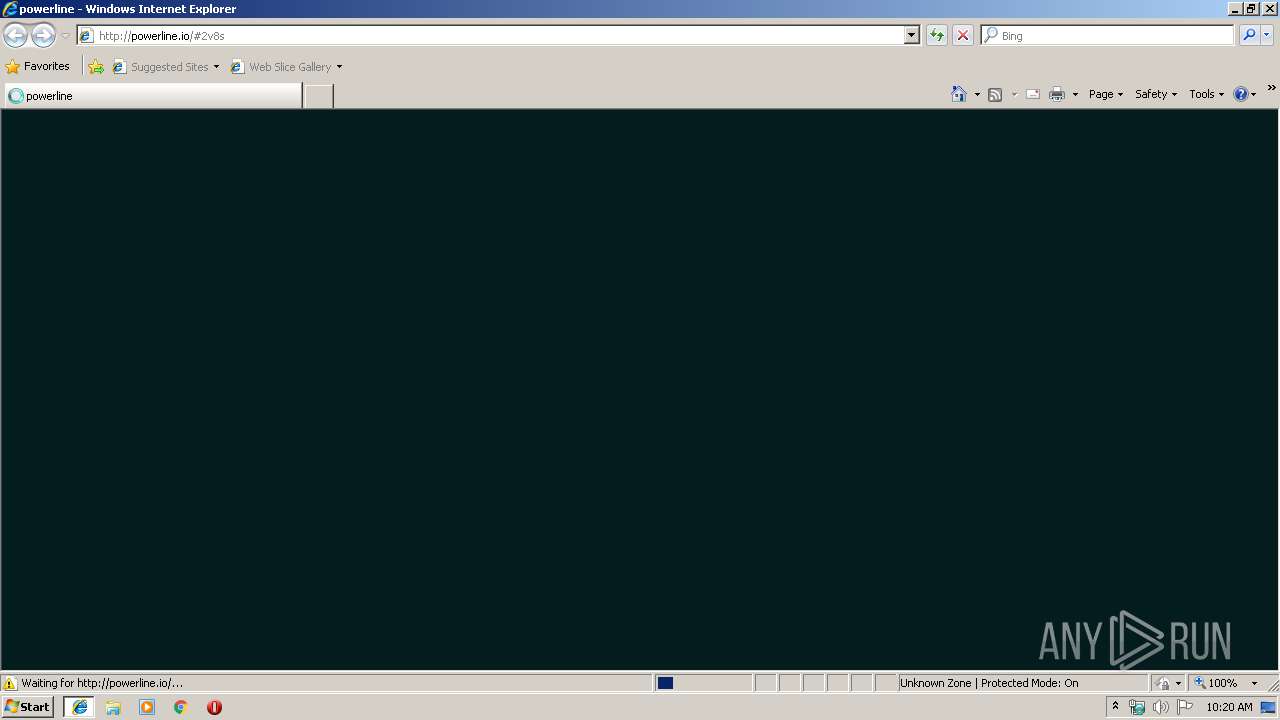The height and width of the screenshot is (720, 1280).
Task: Open the Windows Start menu
Action: pyautogui.click(x=27, y=707)
